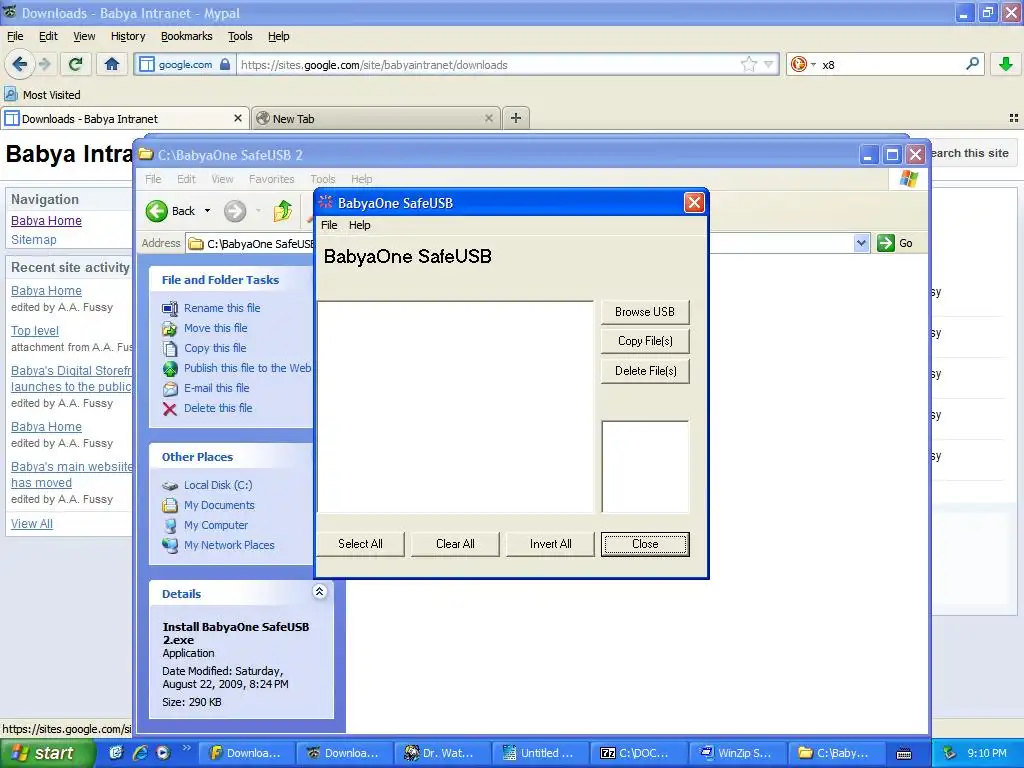The image size is (1024, 768).
Task: Click the Windows start button
Action: [x=47, y=753]
